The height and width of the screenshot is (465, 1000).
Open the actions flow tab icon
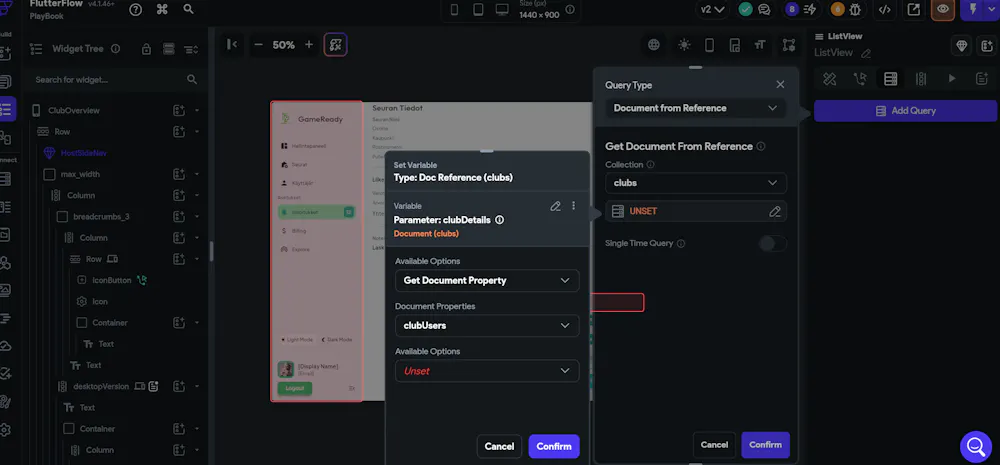click(x=860, y=78)
